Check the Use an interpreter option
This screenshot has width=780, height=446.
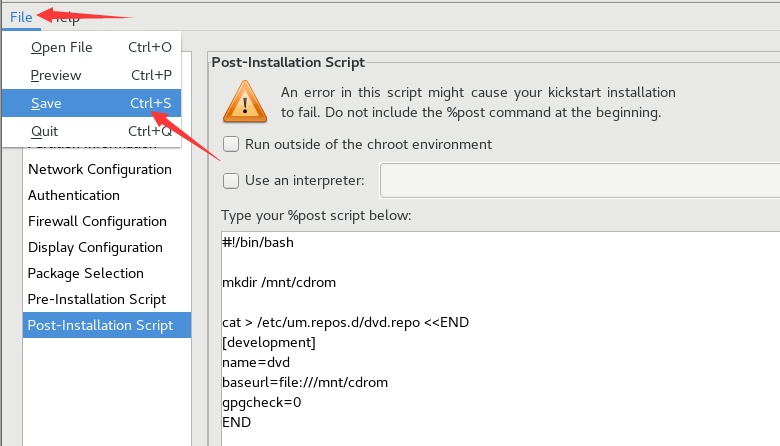point(231,180)
